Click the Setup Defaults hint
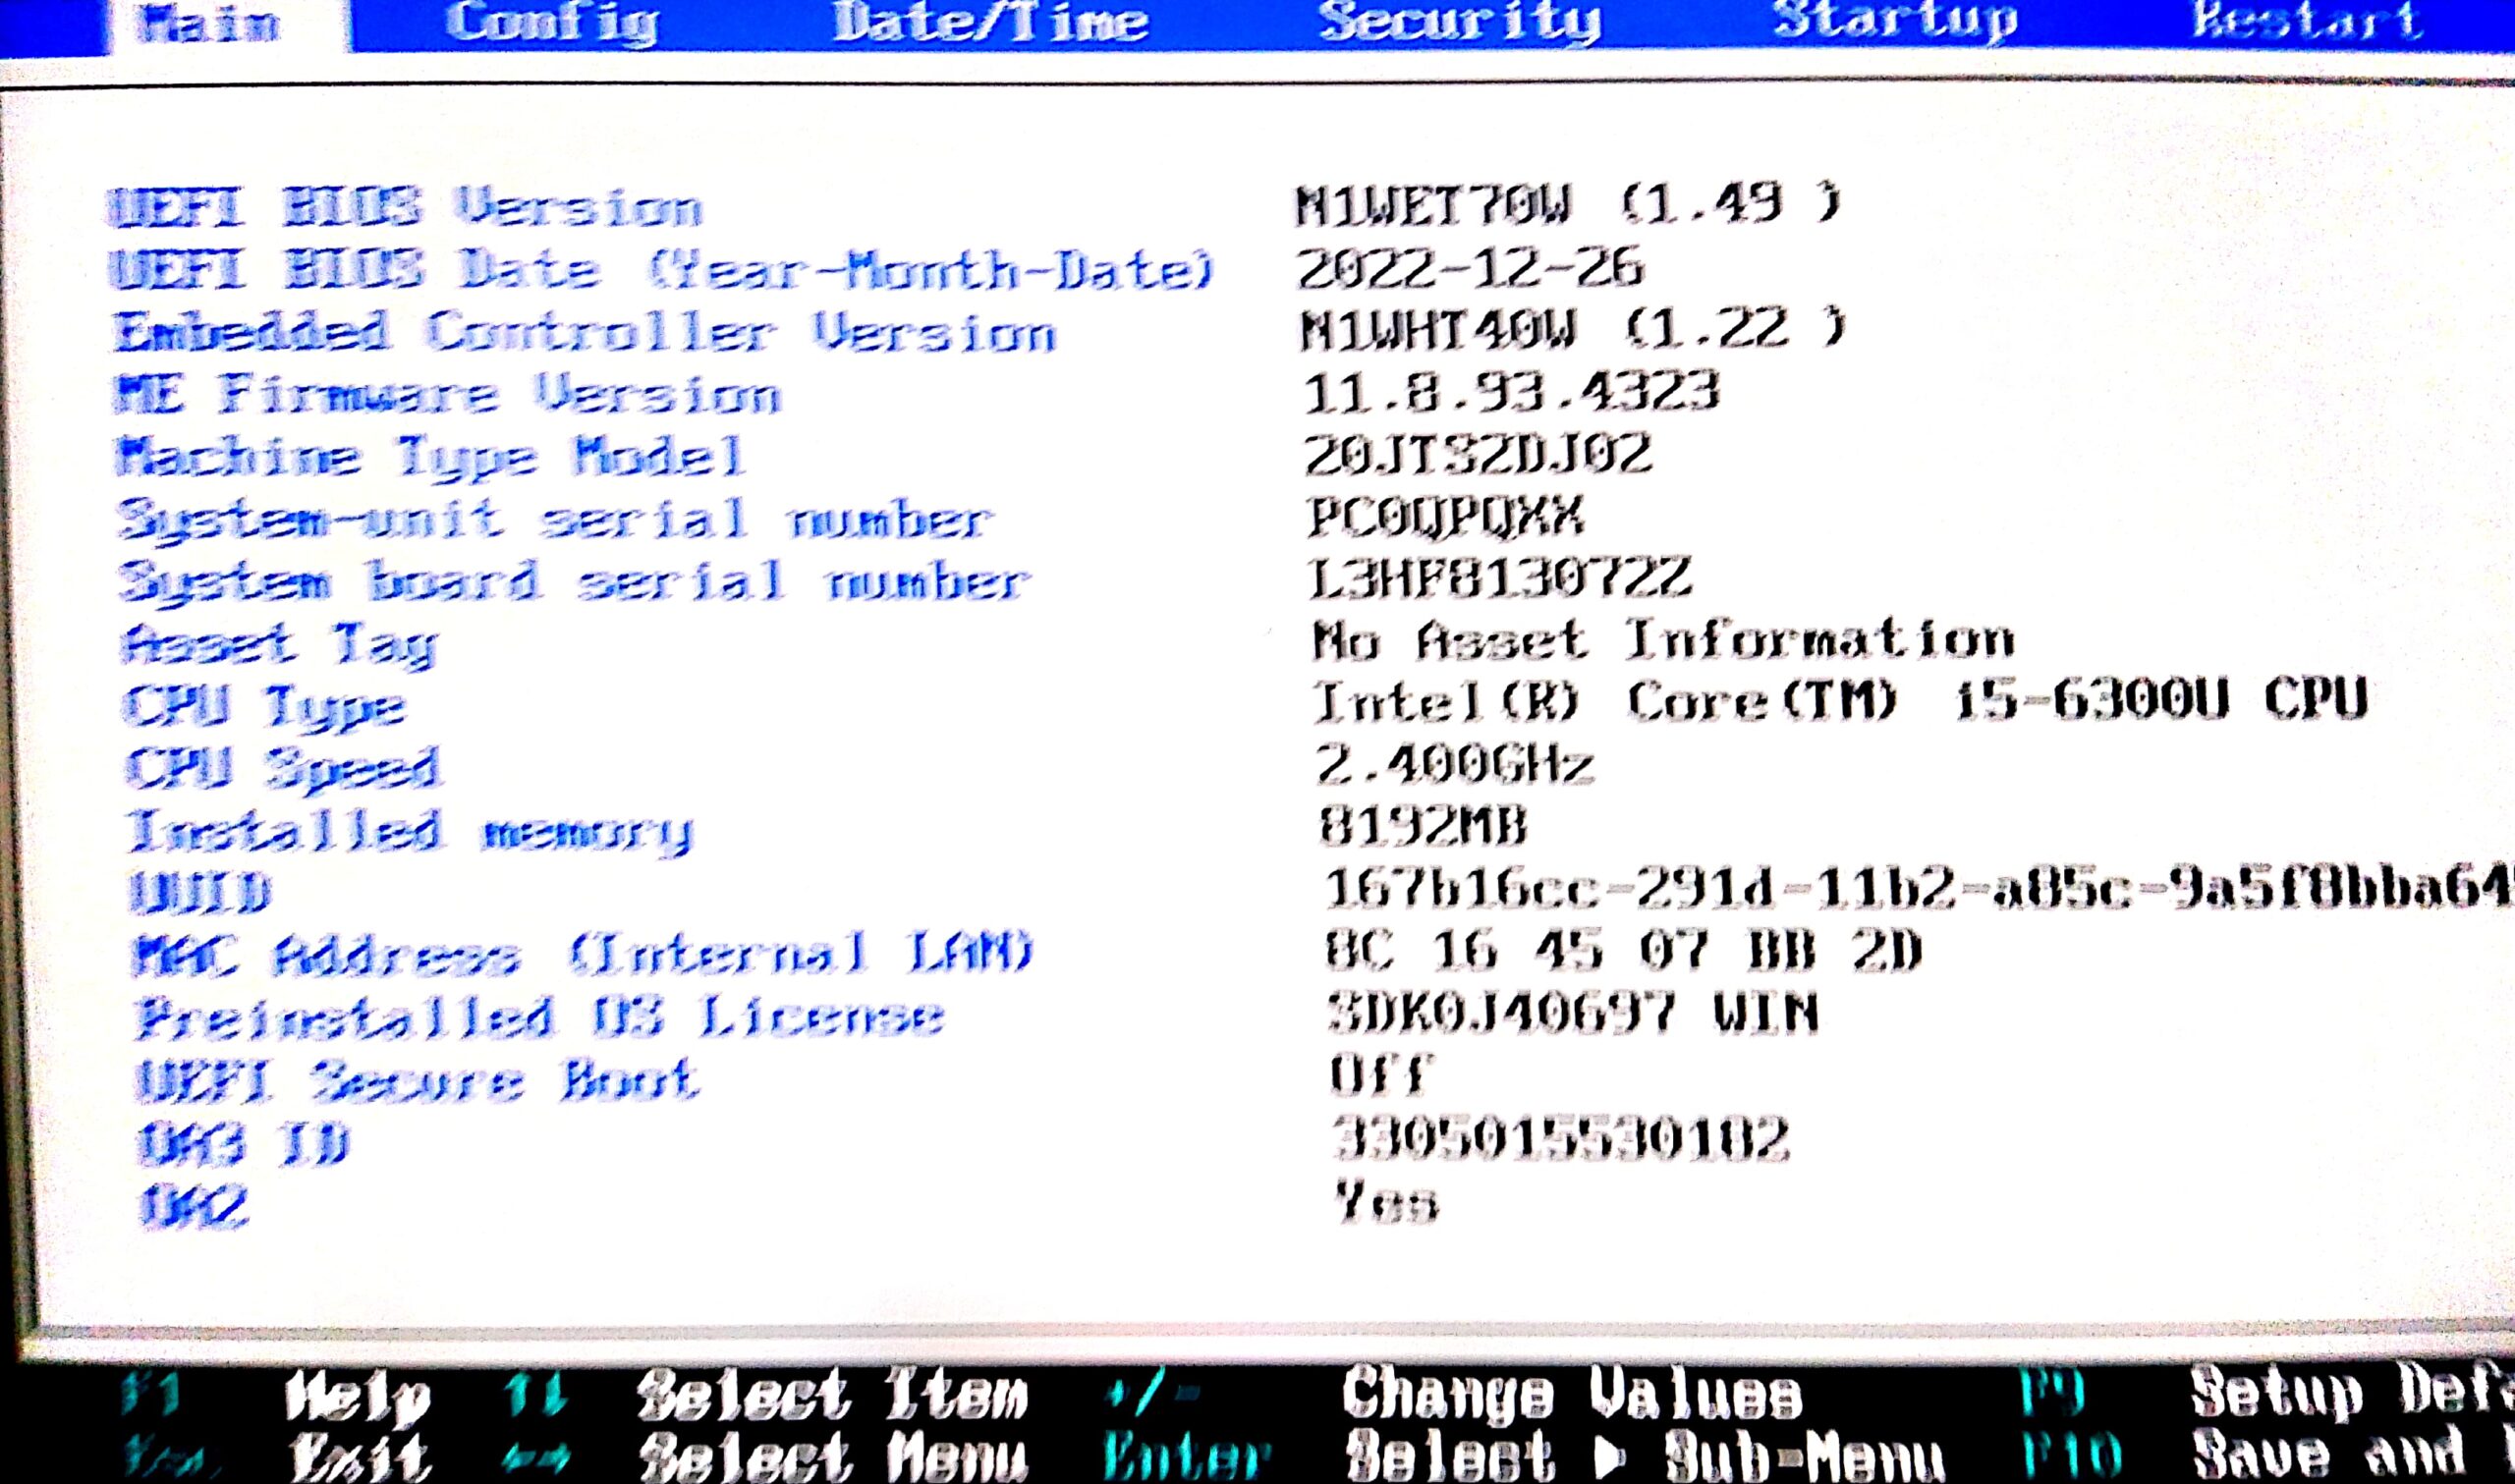The image size is (2515, 1484). tap(2352, 1391)
